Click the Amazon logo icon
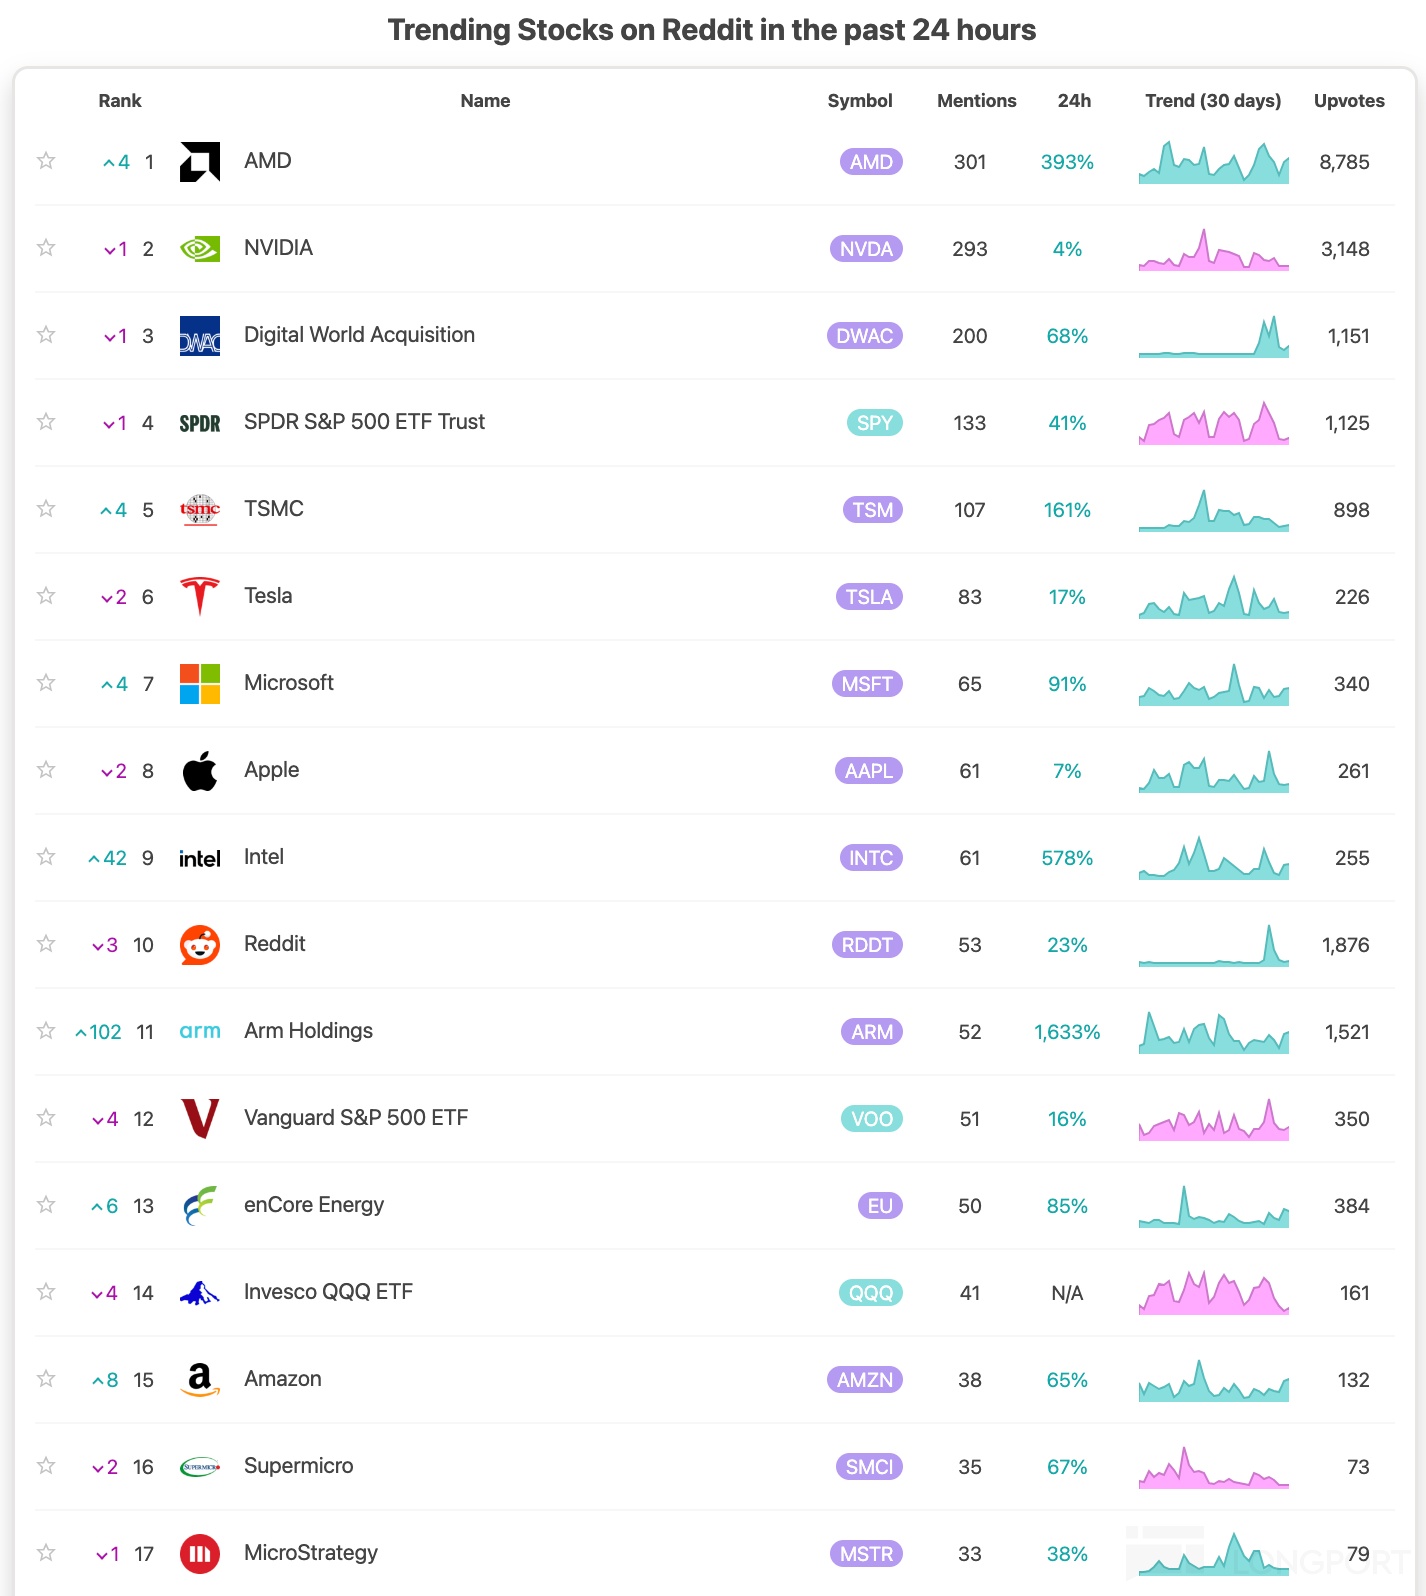Screen dimensions: 1426x1596 [199, 1380]
